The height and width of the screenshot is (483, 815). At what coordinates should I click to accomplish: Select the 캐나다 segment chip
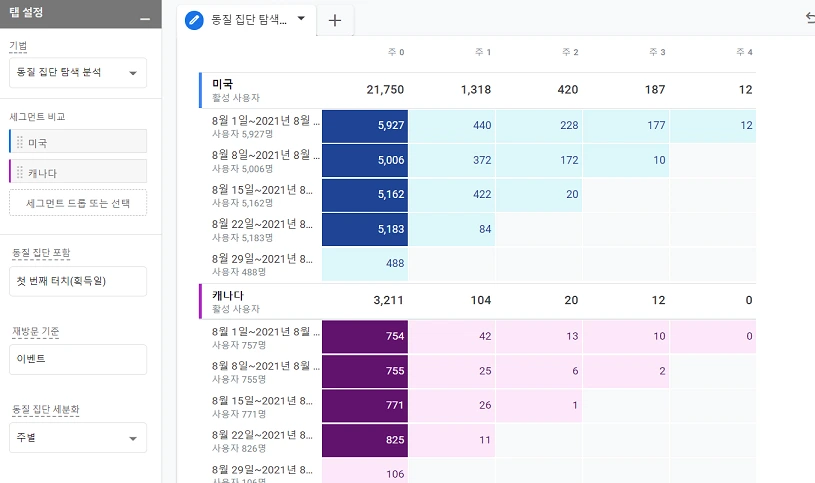[78, 172]
